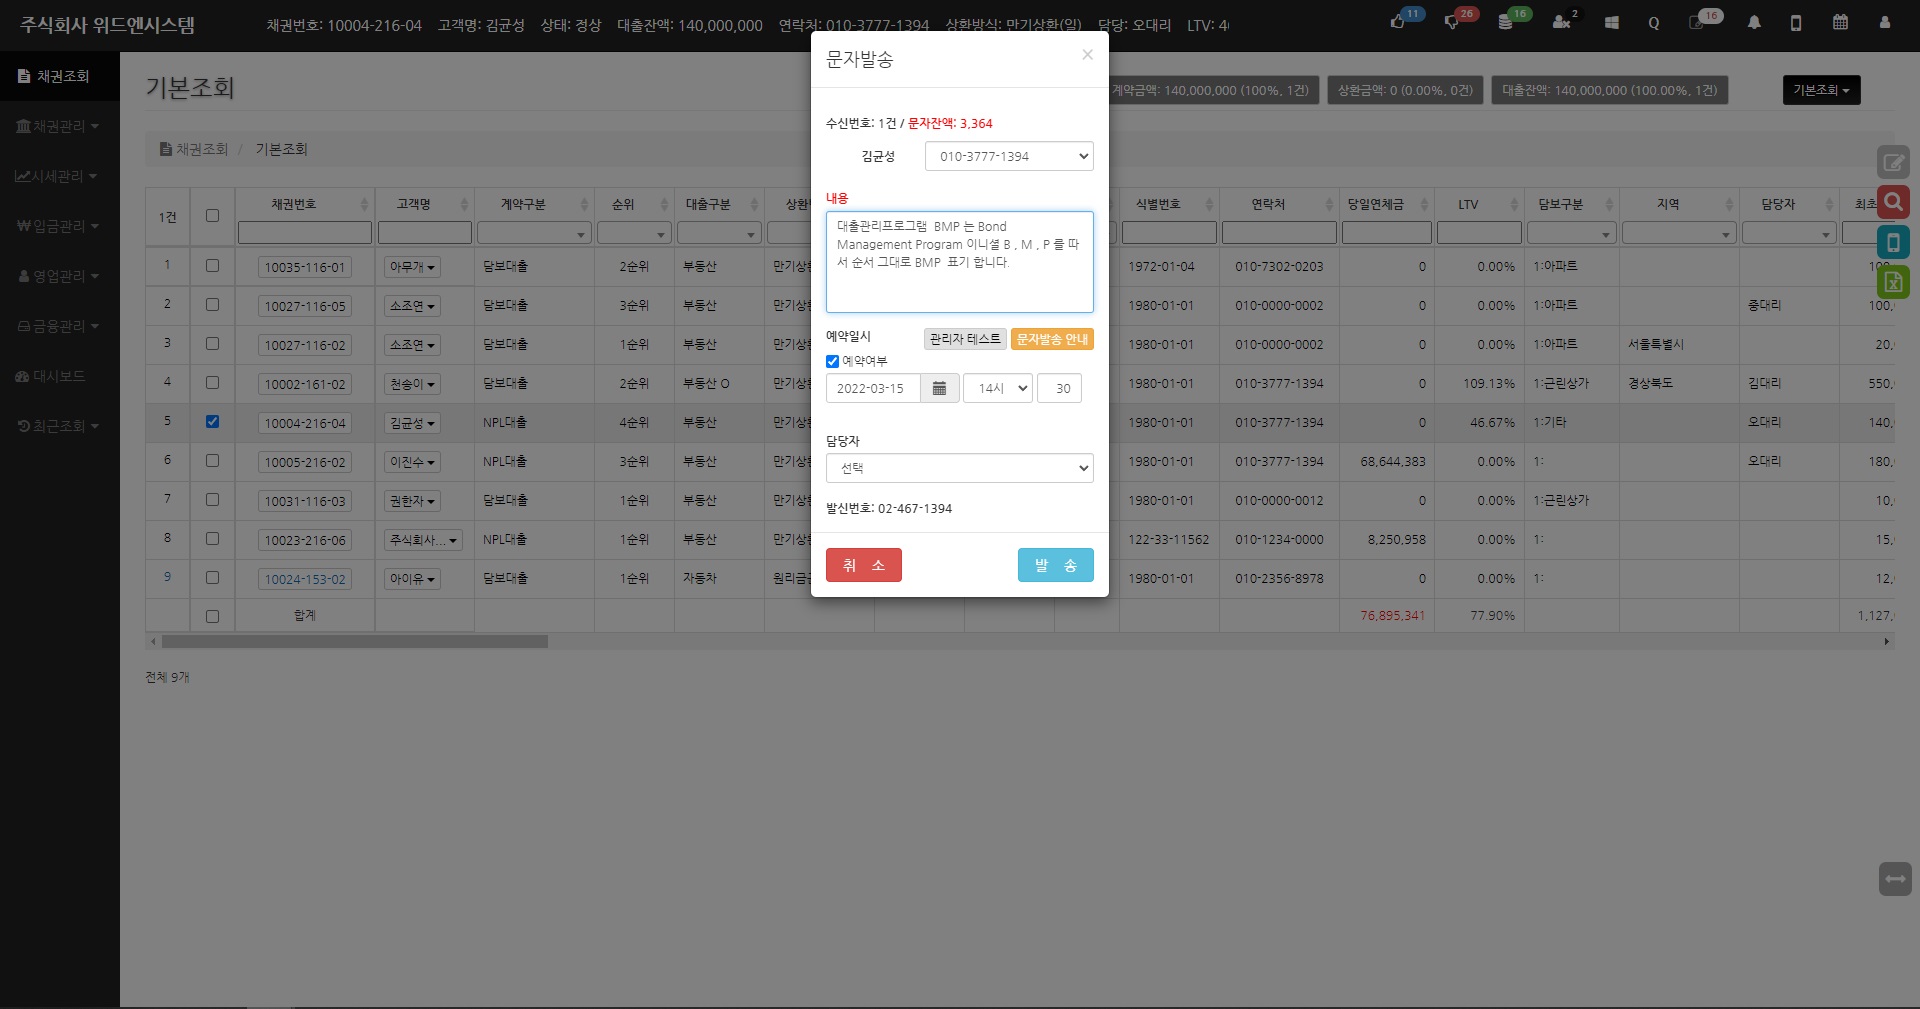Select 채권조회 in the left sidebar
1920x1009 pixels.
click(60, 76)
